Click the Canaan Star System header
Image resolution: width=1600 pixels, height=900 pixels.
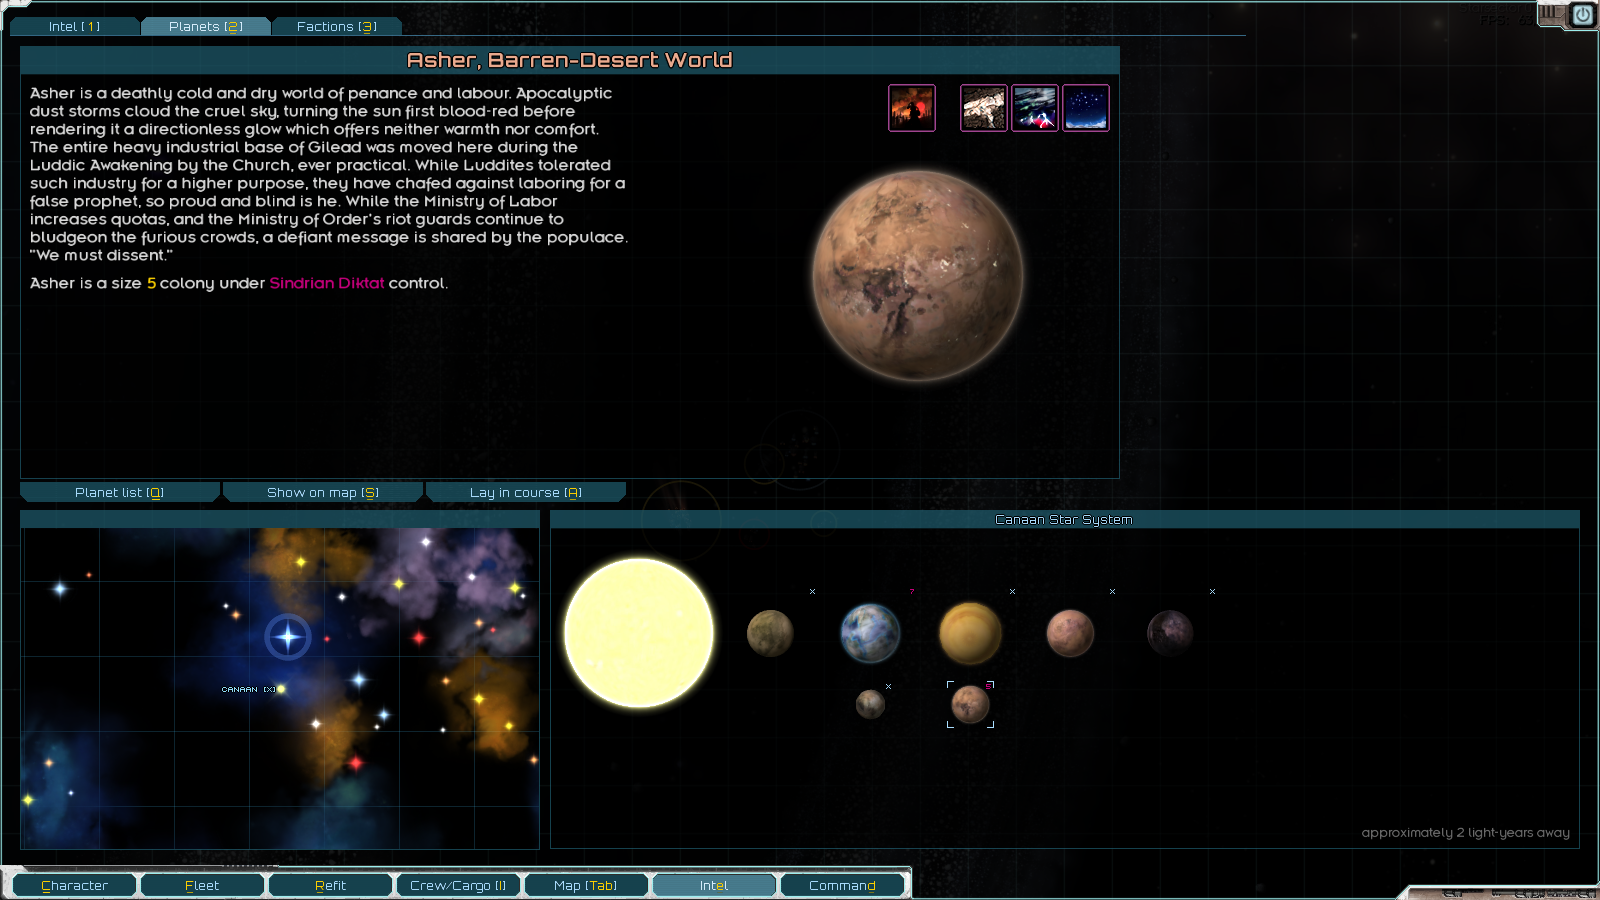click(x=1064, y=519)
